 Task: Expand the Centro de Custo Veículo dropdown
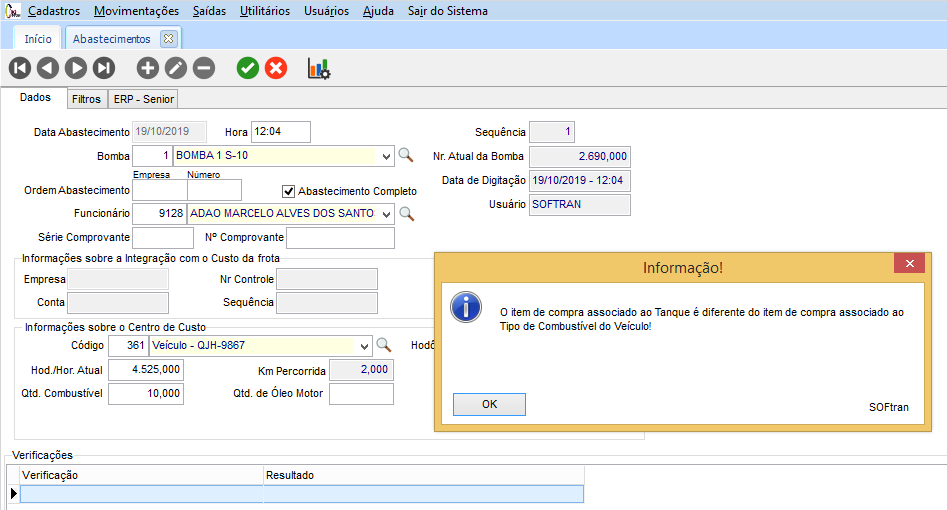coord(363,346)
